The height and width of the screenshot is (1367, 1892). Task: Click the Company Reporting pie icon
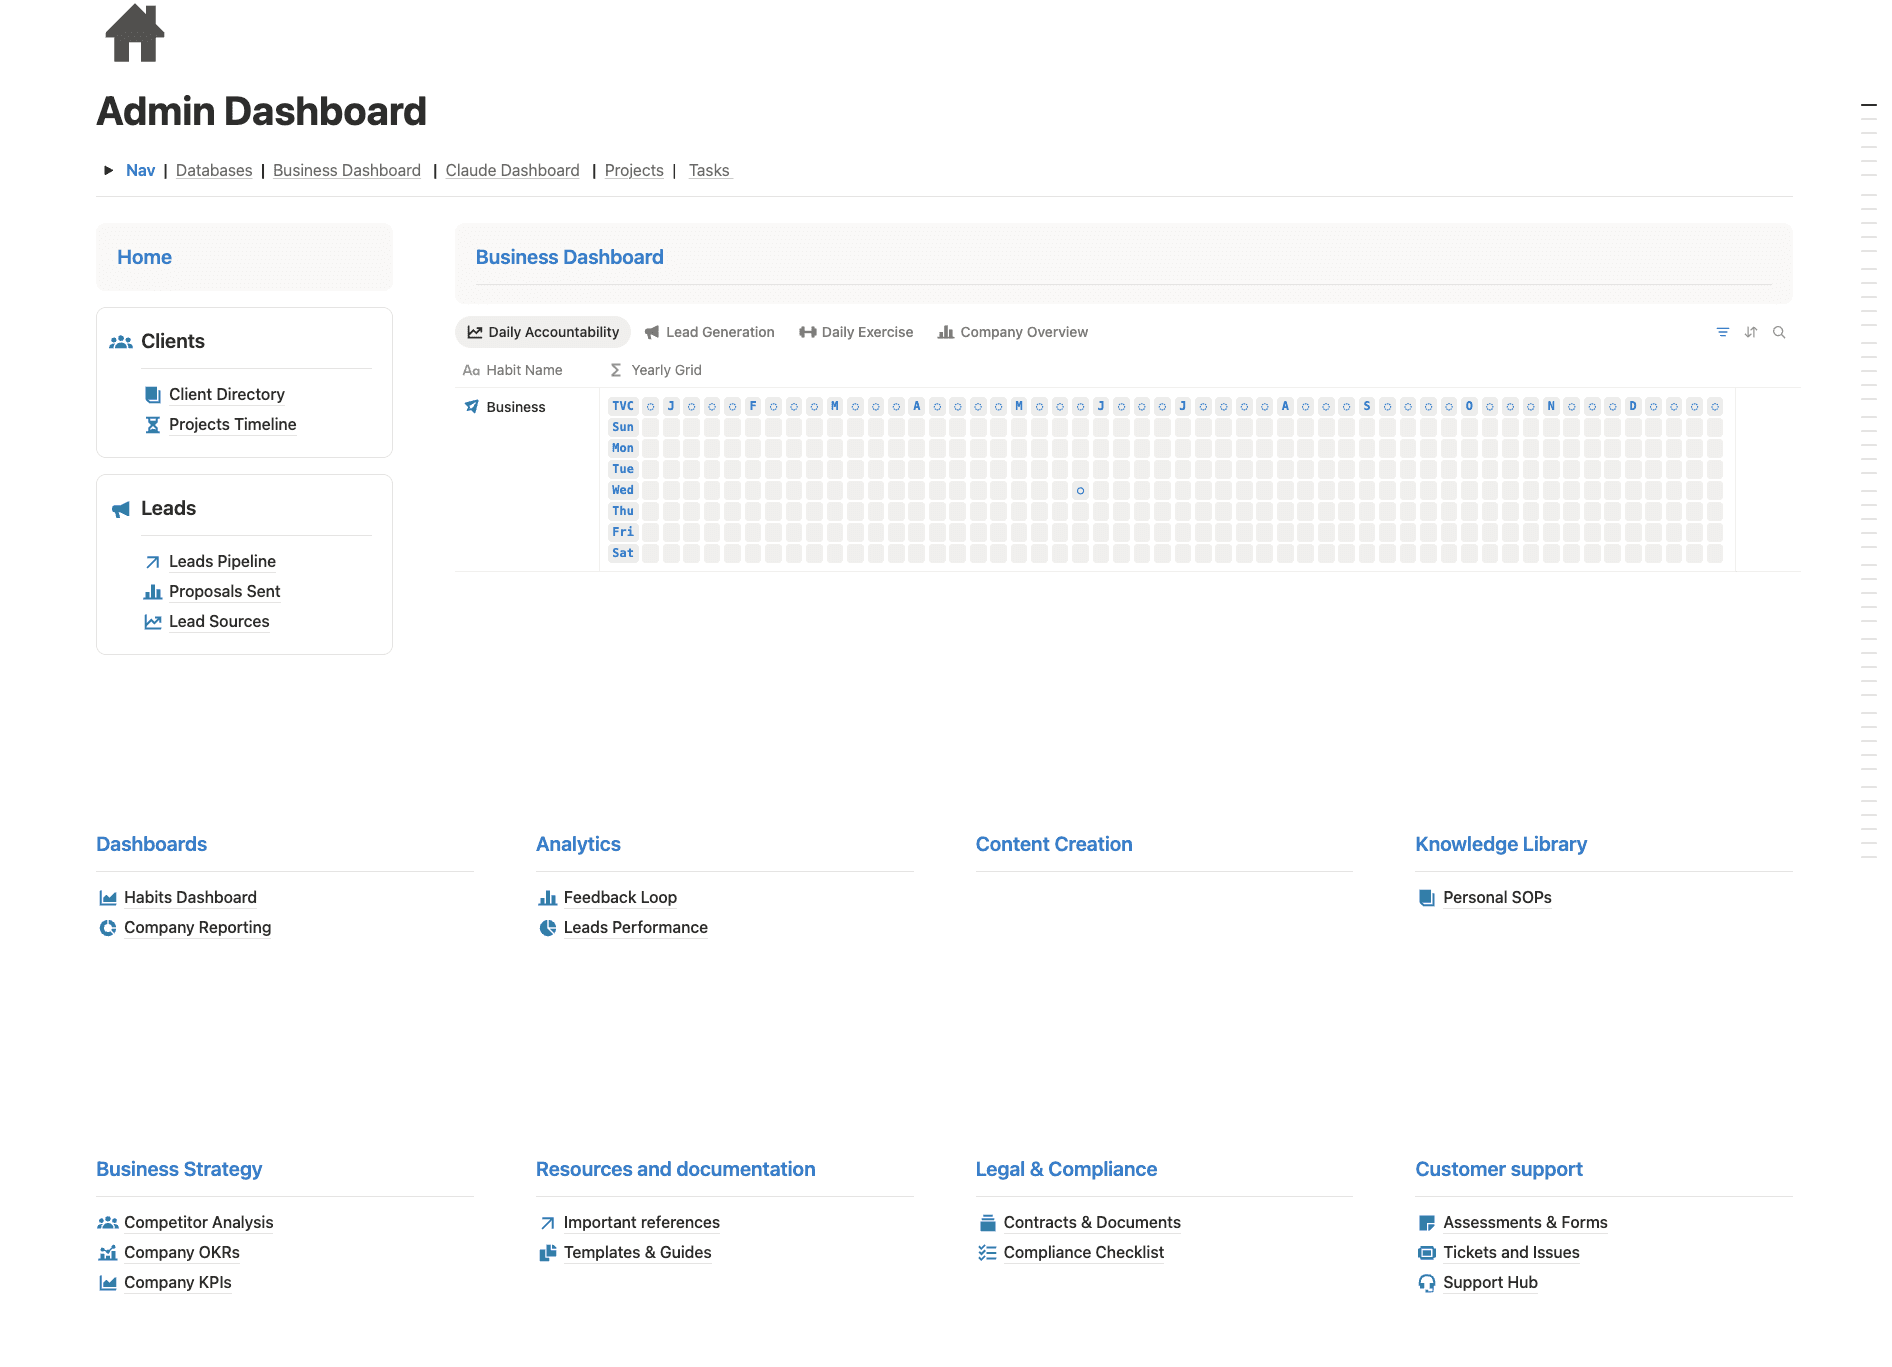tap(108, 927)
